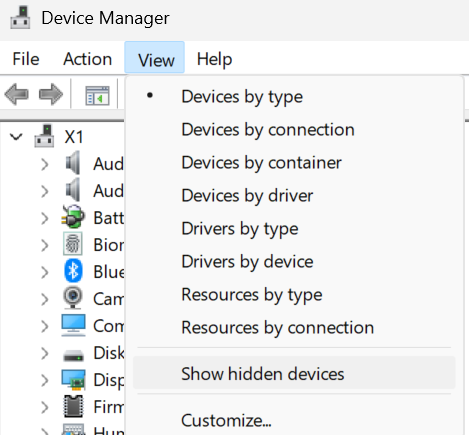Viewport: 469px width, 435px height.
Task: Select the Bluetooth device category icon
Action: coord(73,271)
